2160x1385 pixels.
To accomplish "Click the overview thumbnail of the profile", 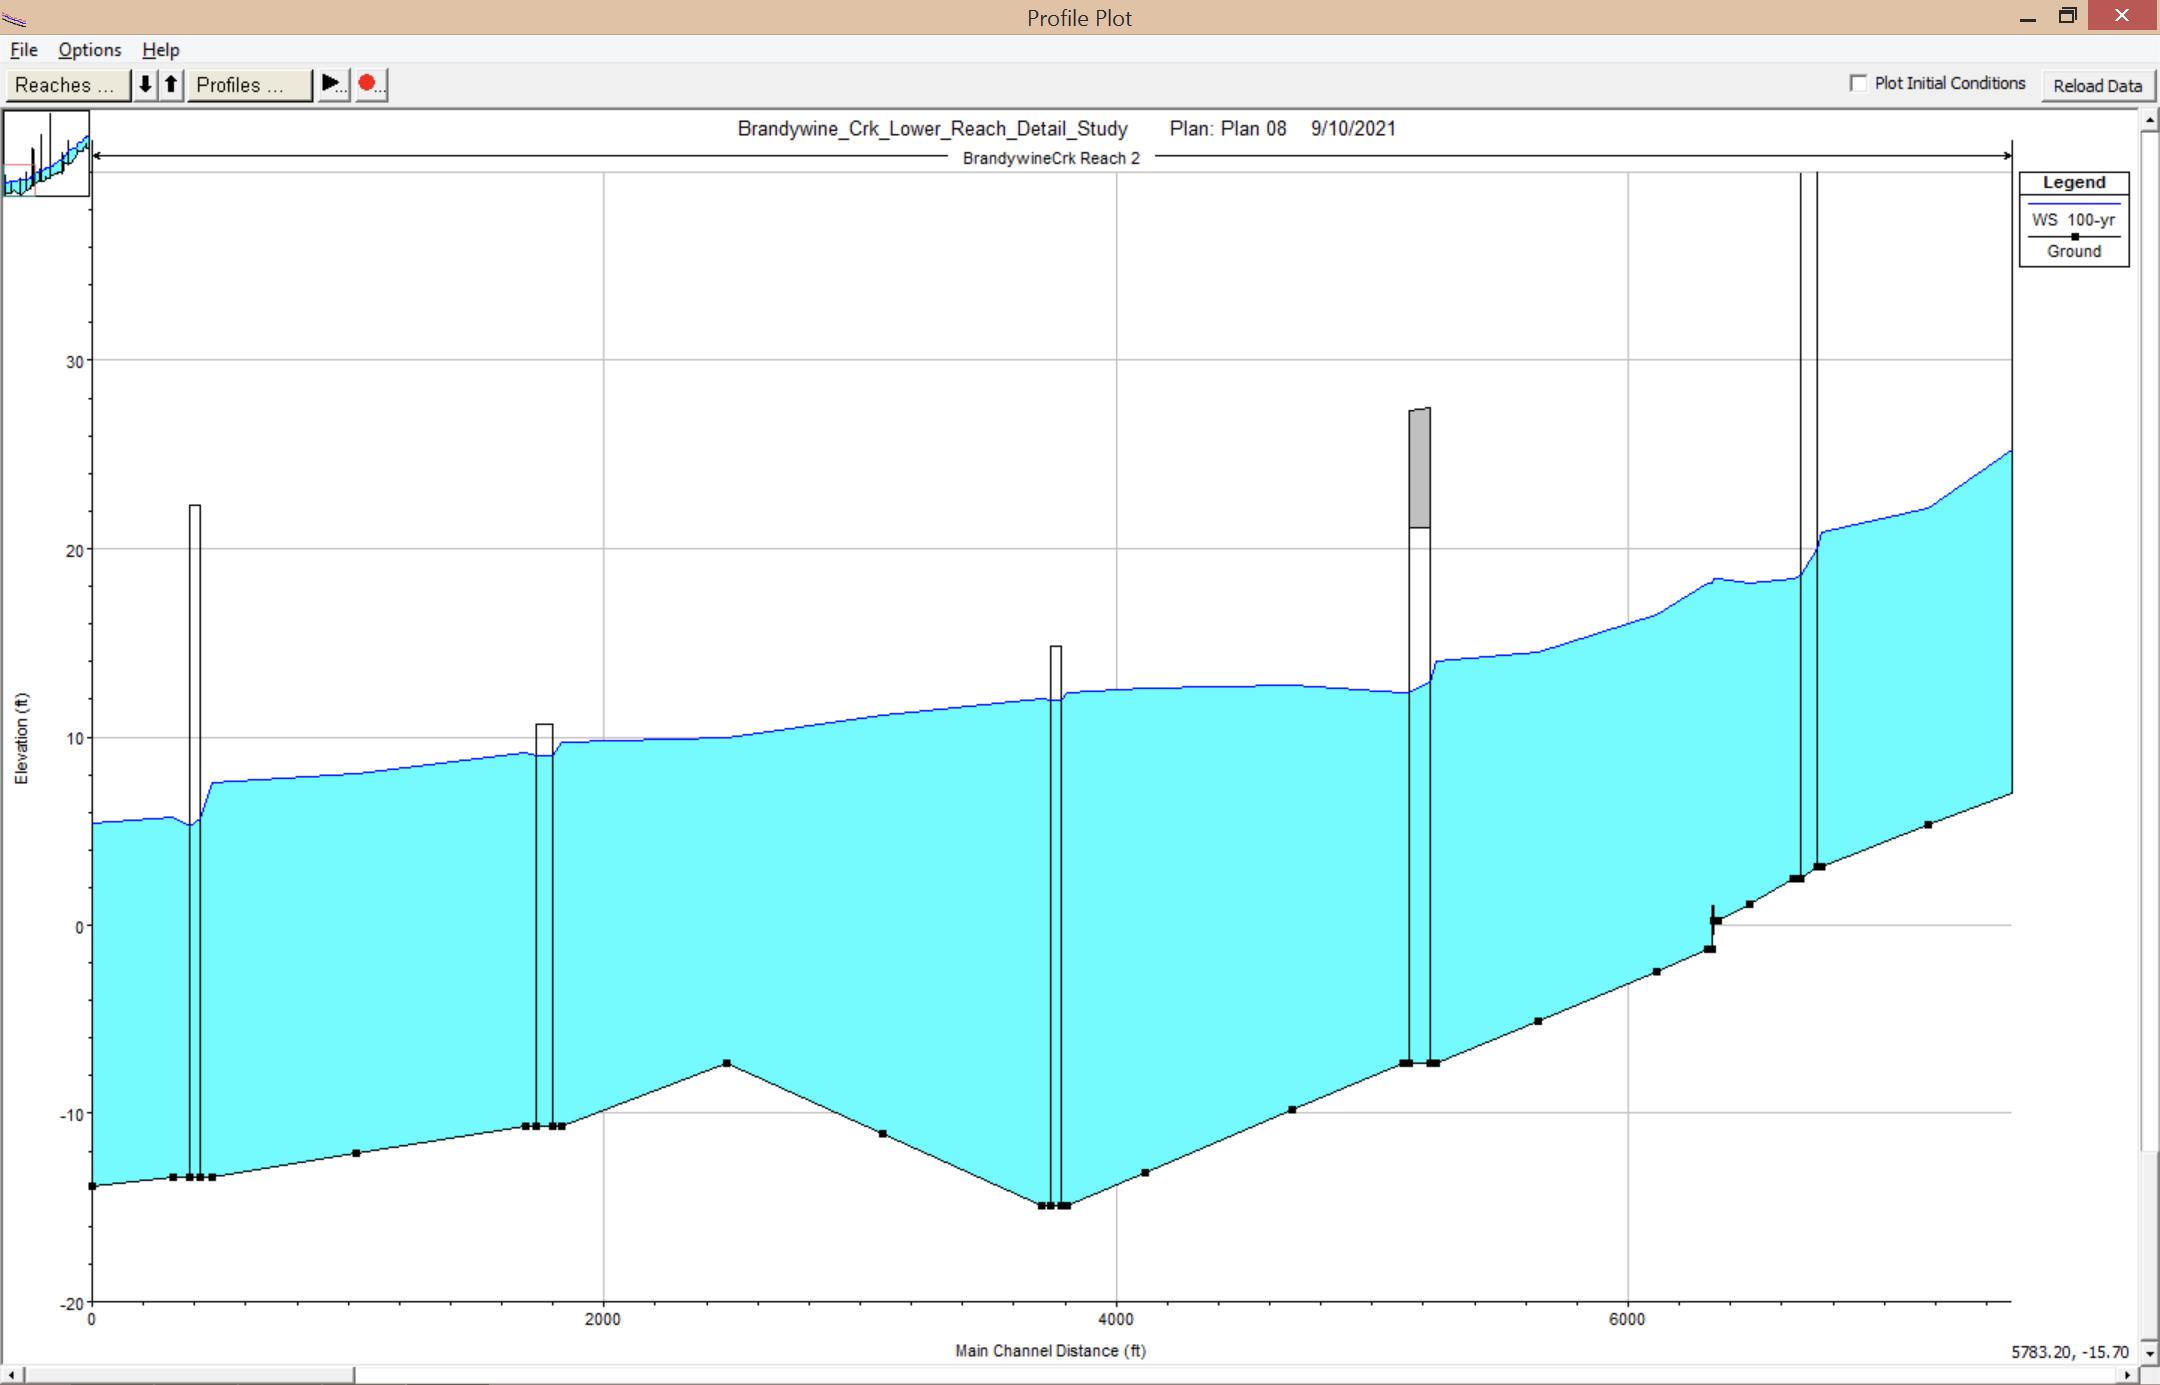I will [x=47, y=153].
